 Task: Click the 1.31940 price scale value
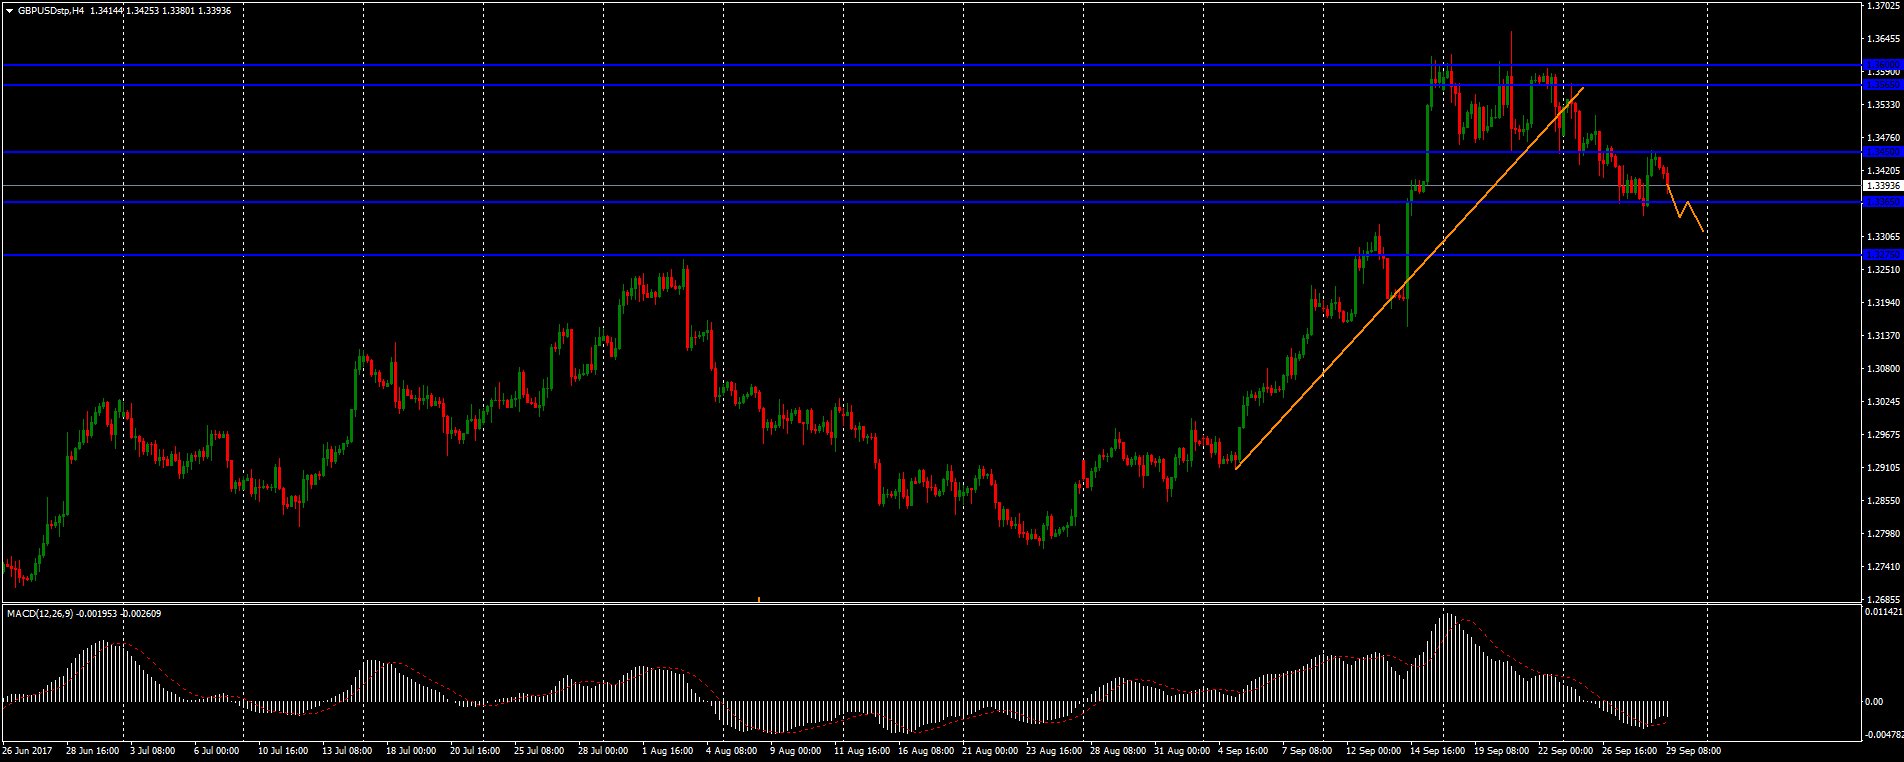pos(1884,302)
